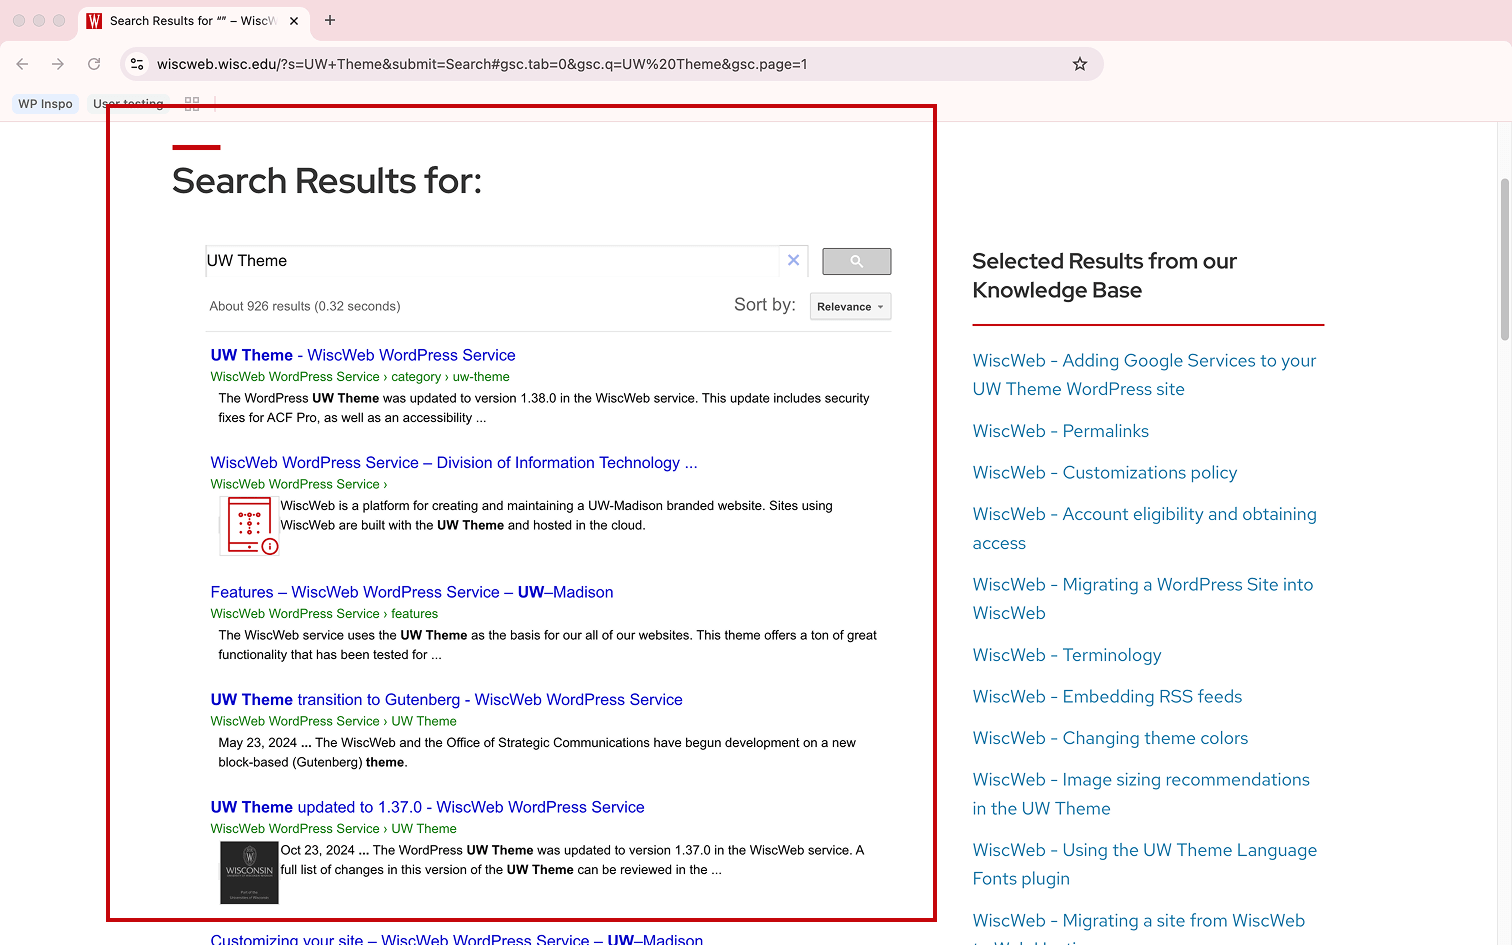Bookmark this page with the star icon

click(x=1079, y=64)
